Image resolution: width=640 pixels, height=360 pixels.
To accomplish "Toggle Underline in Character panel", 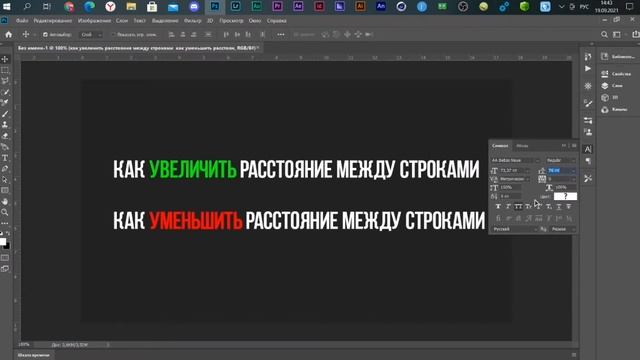I will pyautogui.click(x=559, y=207).
